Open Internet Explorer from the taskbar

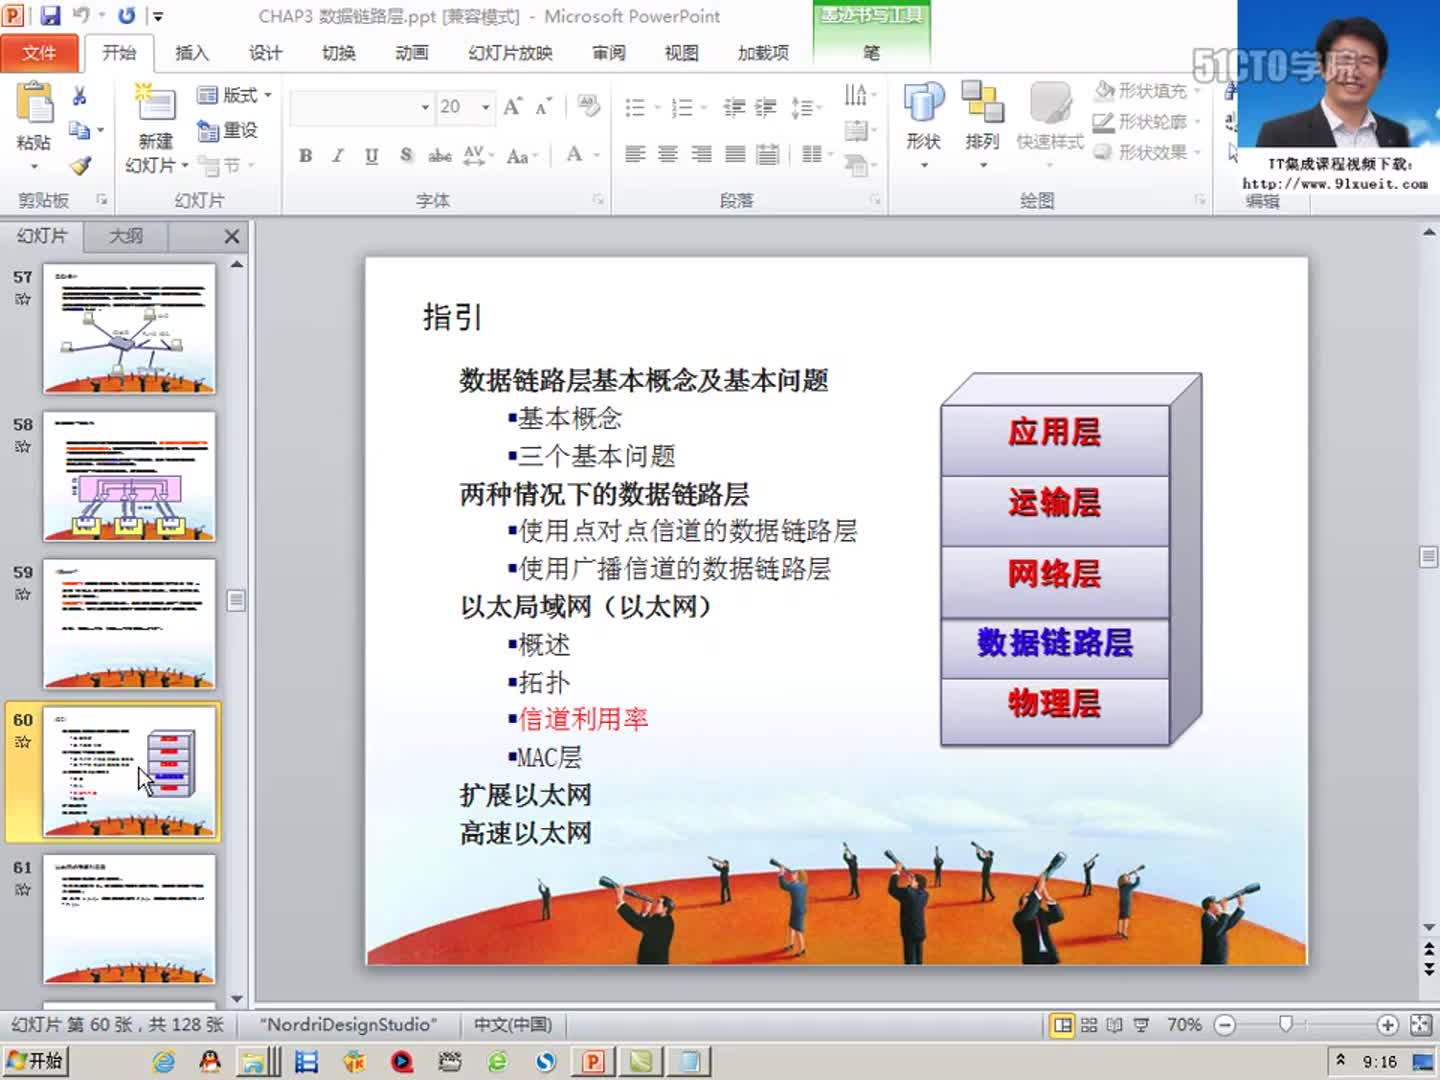tap(164, 1061)
